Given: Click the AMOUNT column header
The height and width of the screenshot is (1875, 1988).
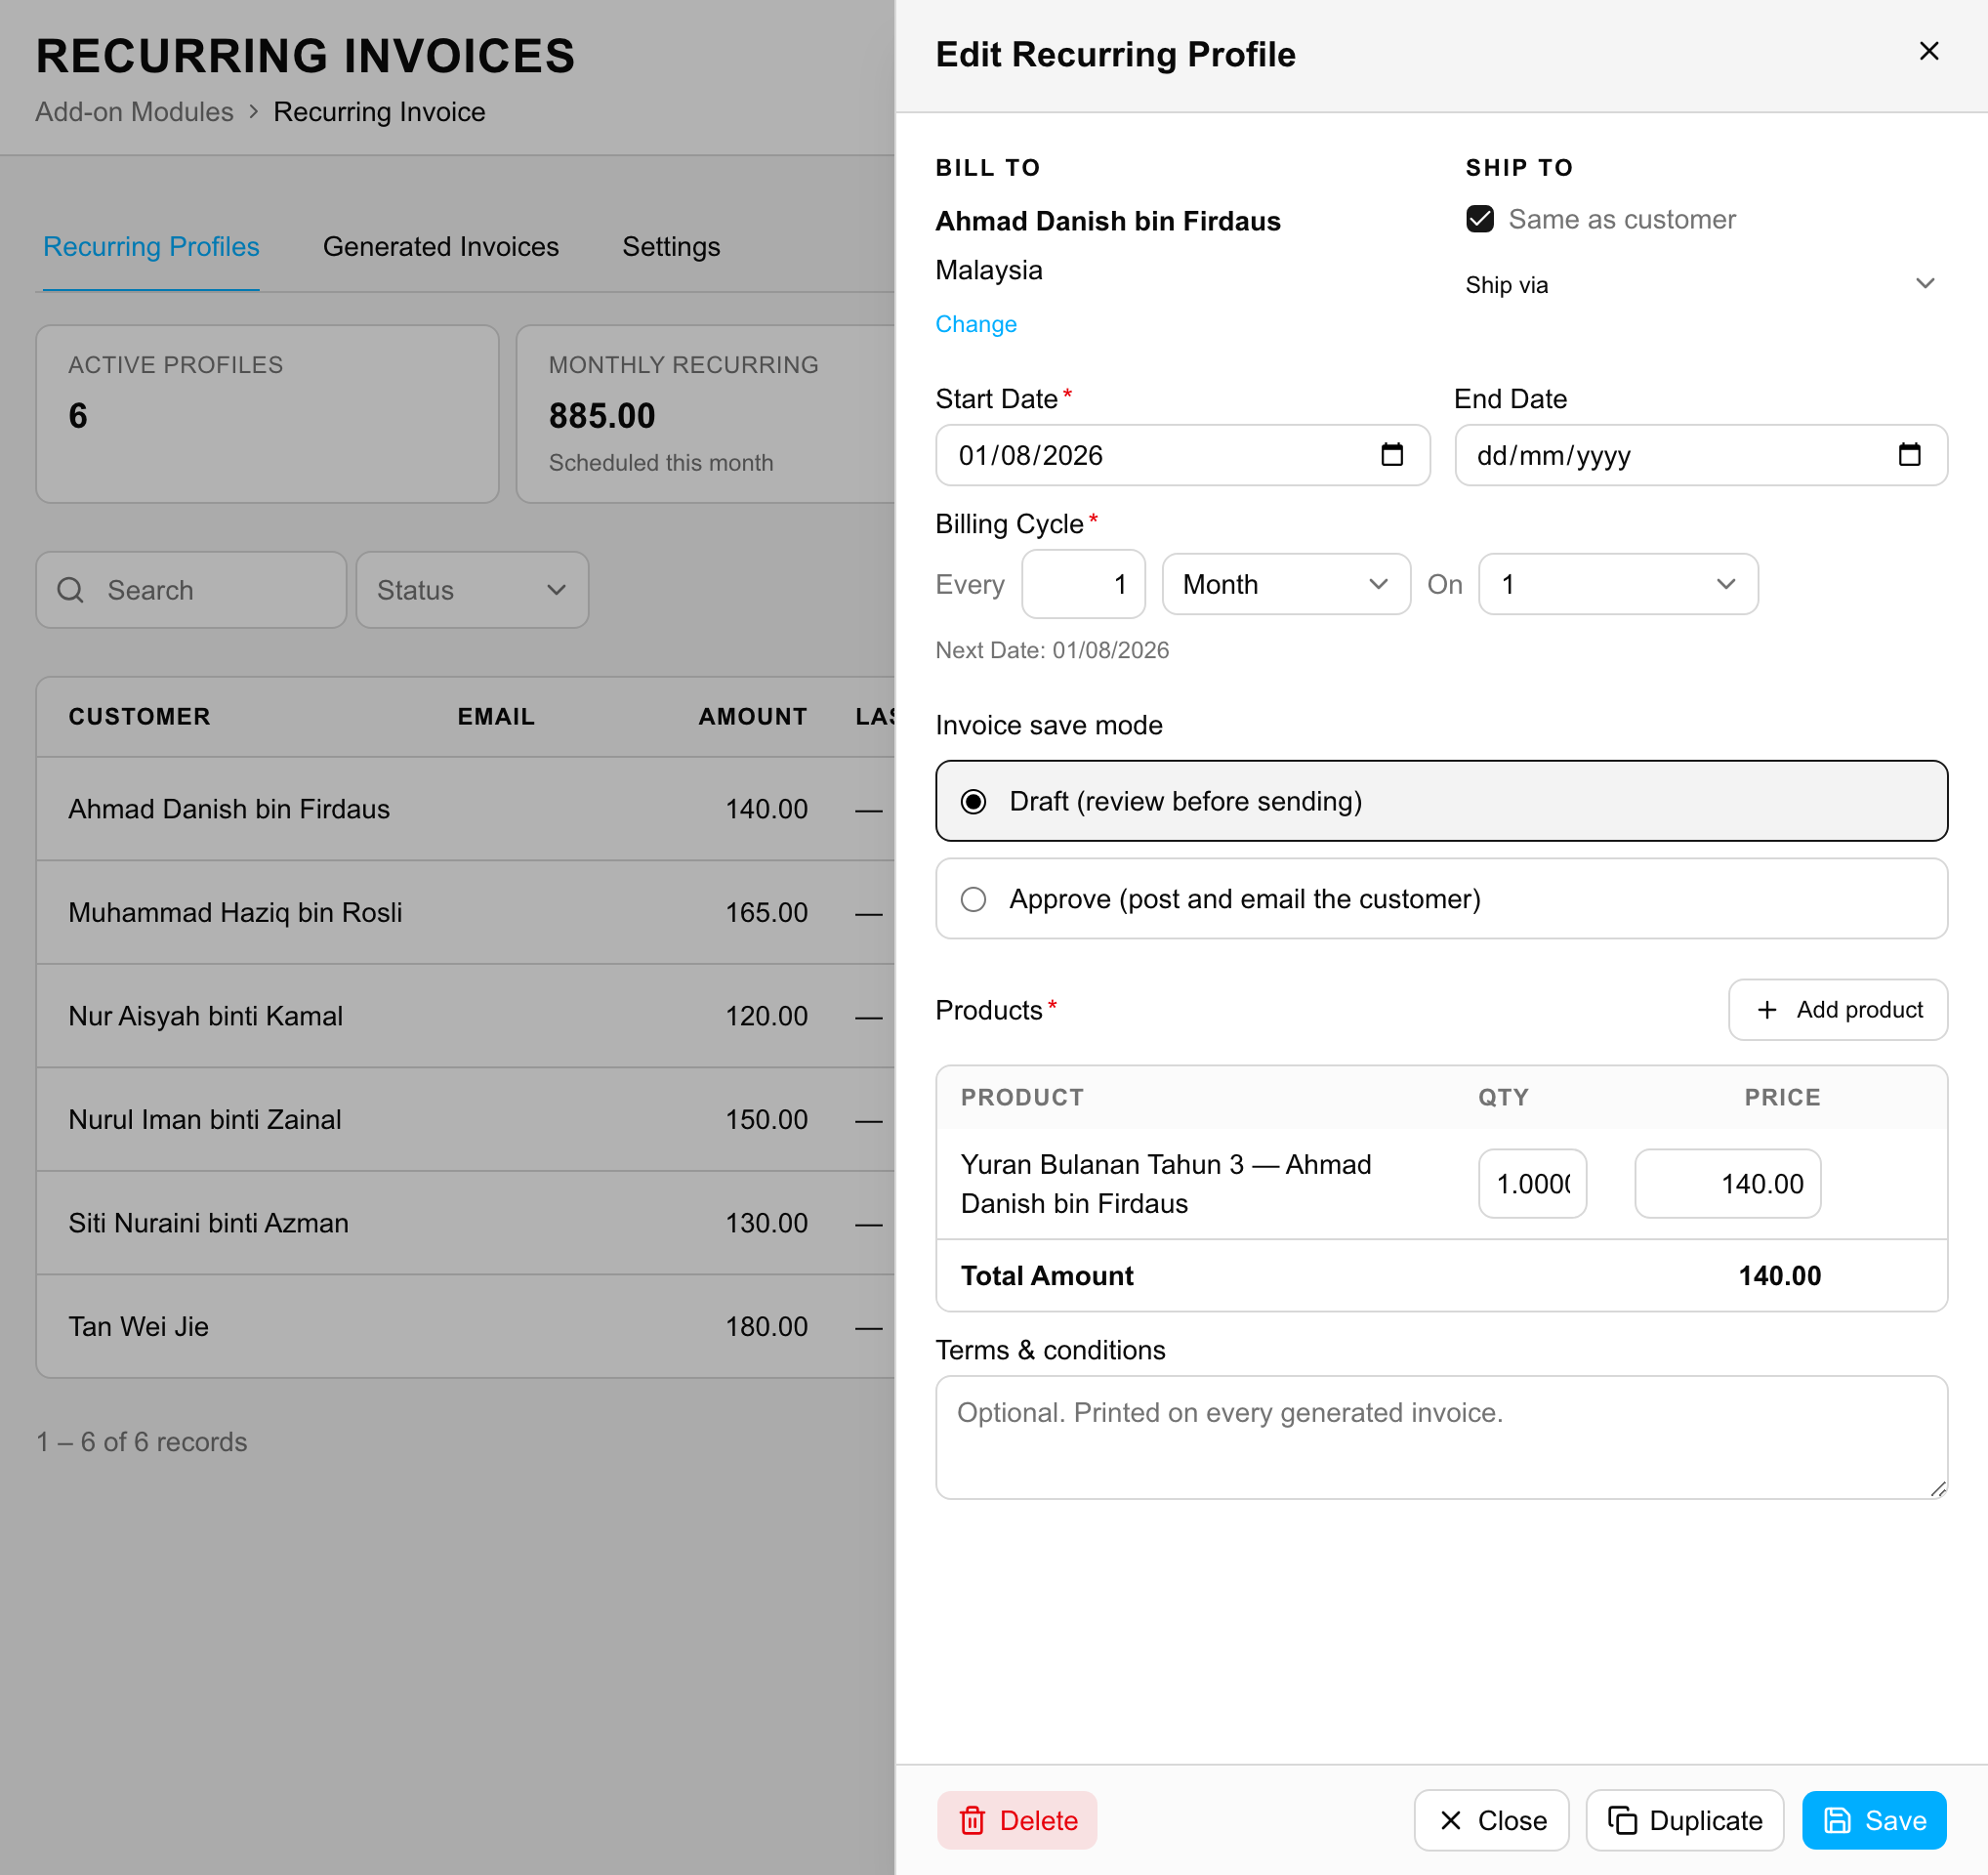Looking at the screenshot, I should [x=753, y=716].
